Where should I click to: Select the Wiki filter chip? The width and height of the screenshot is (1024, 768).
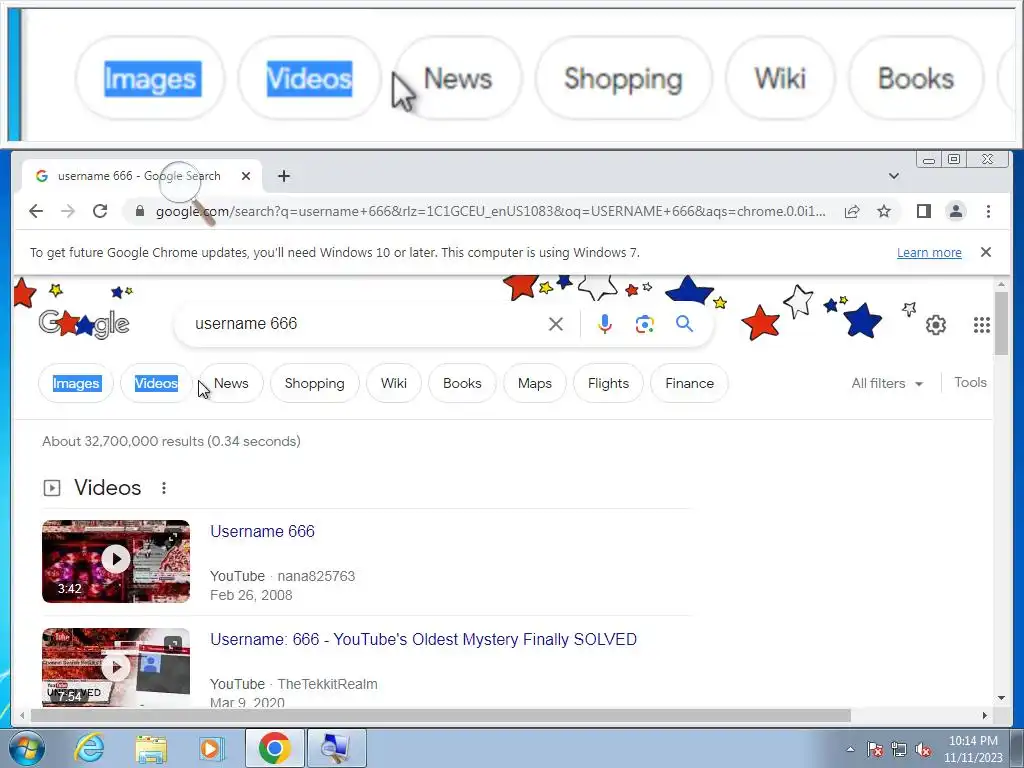pos(394,383)
